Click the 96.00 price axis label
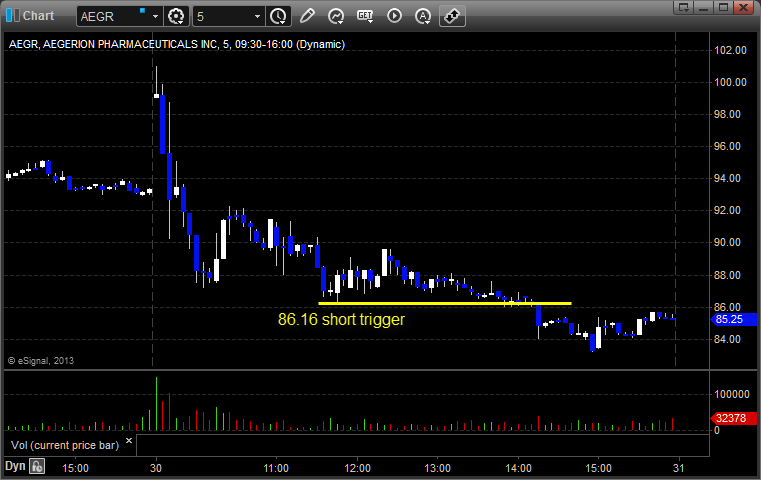This screenshot has height=480, width=761. 728,146
